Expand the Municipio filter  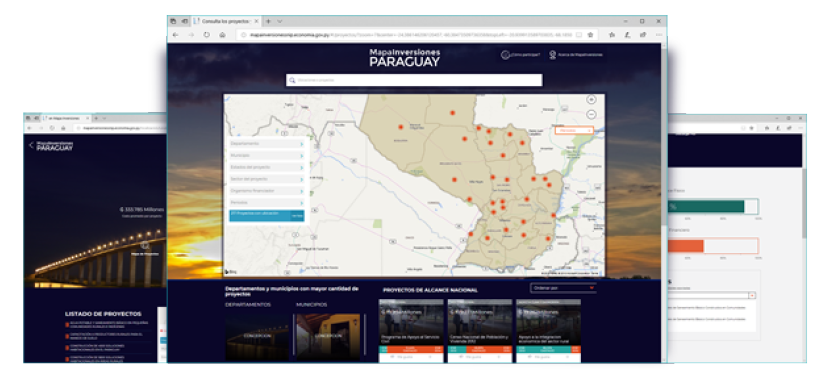(x=266, y=155)
